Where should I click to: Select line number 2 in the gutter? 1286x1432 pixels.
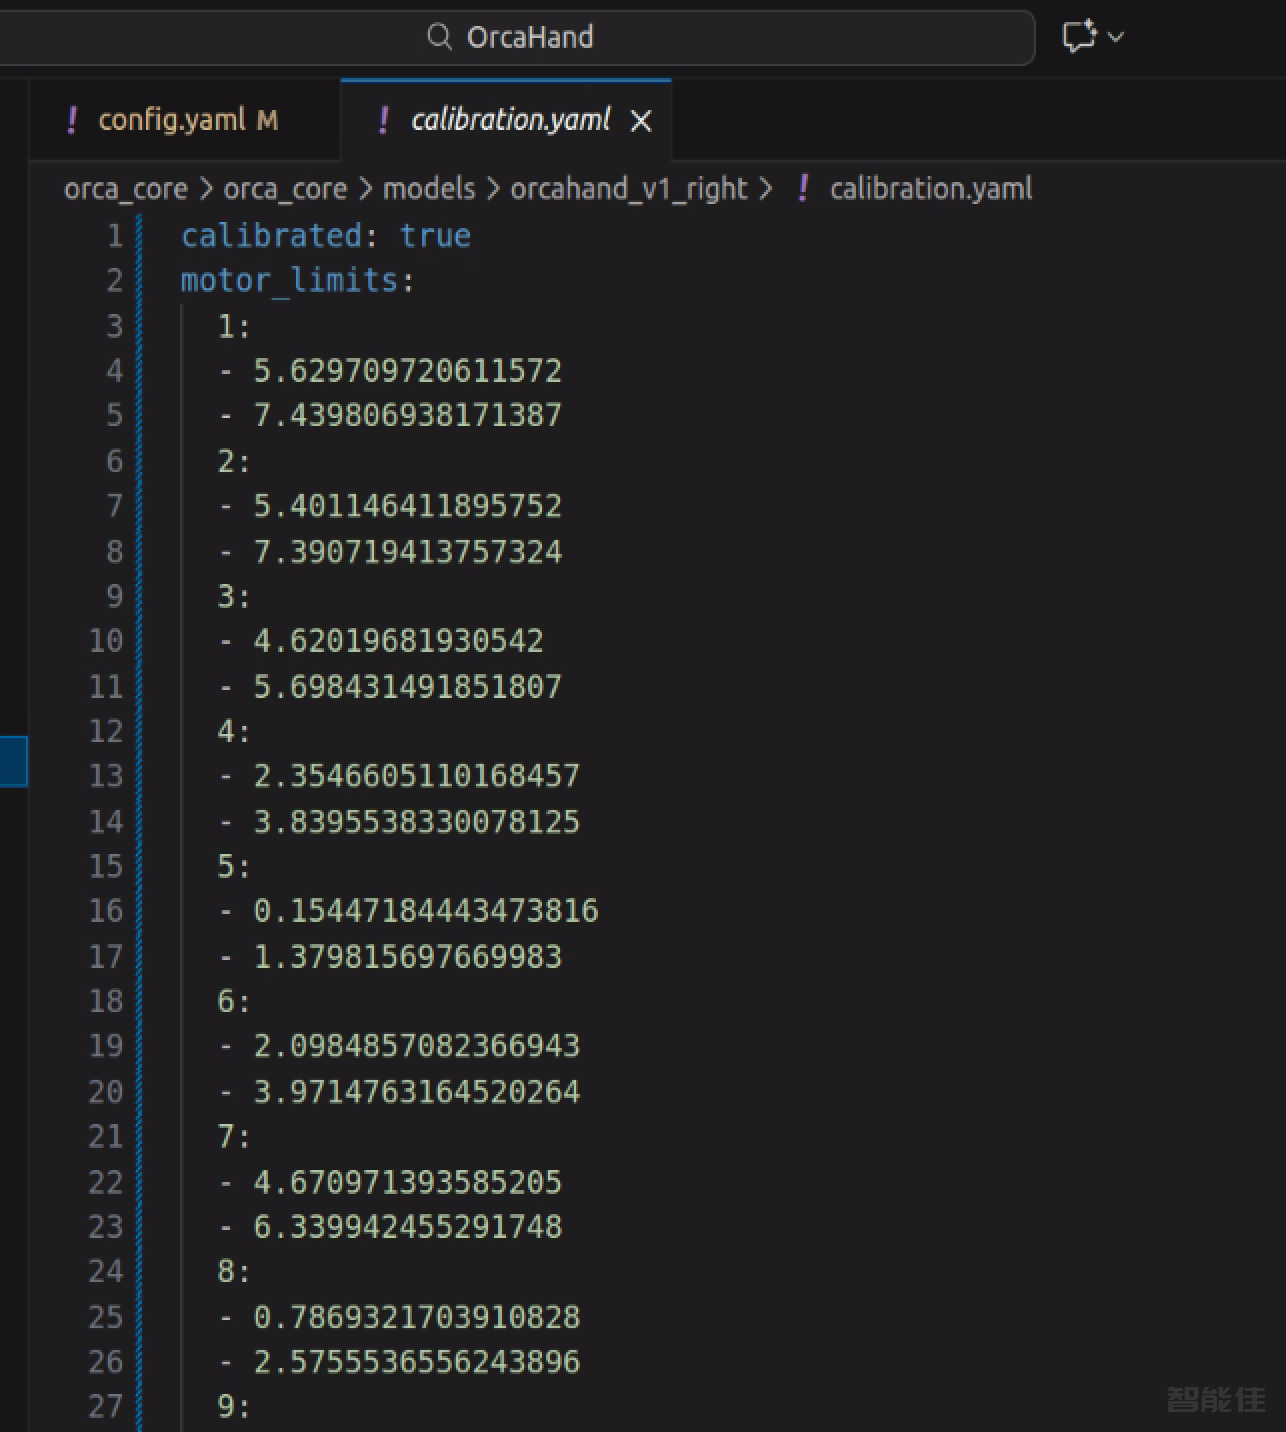click(x=114, y=280)
